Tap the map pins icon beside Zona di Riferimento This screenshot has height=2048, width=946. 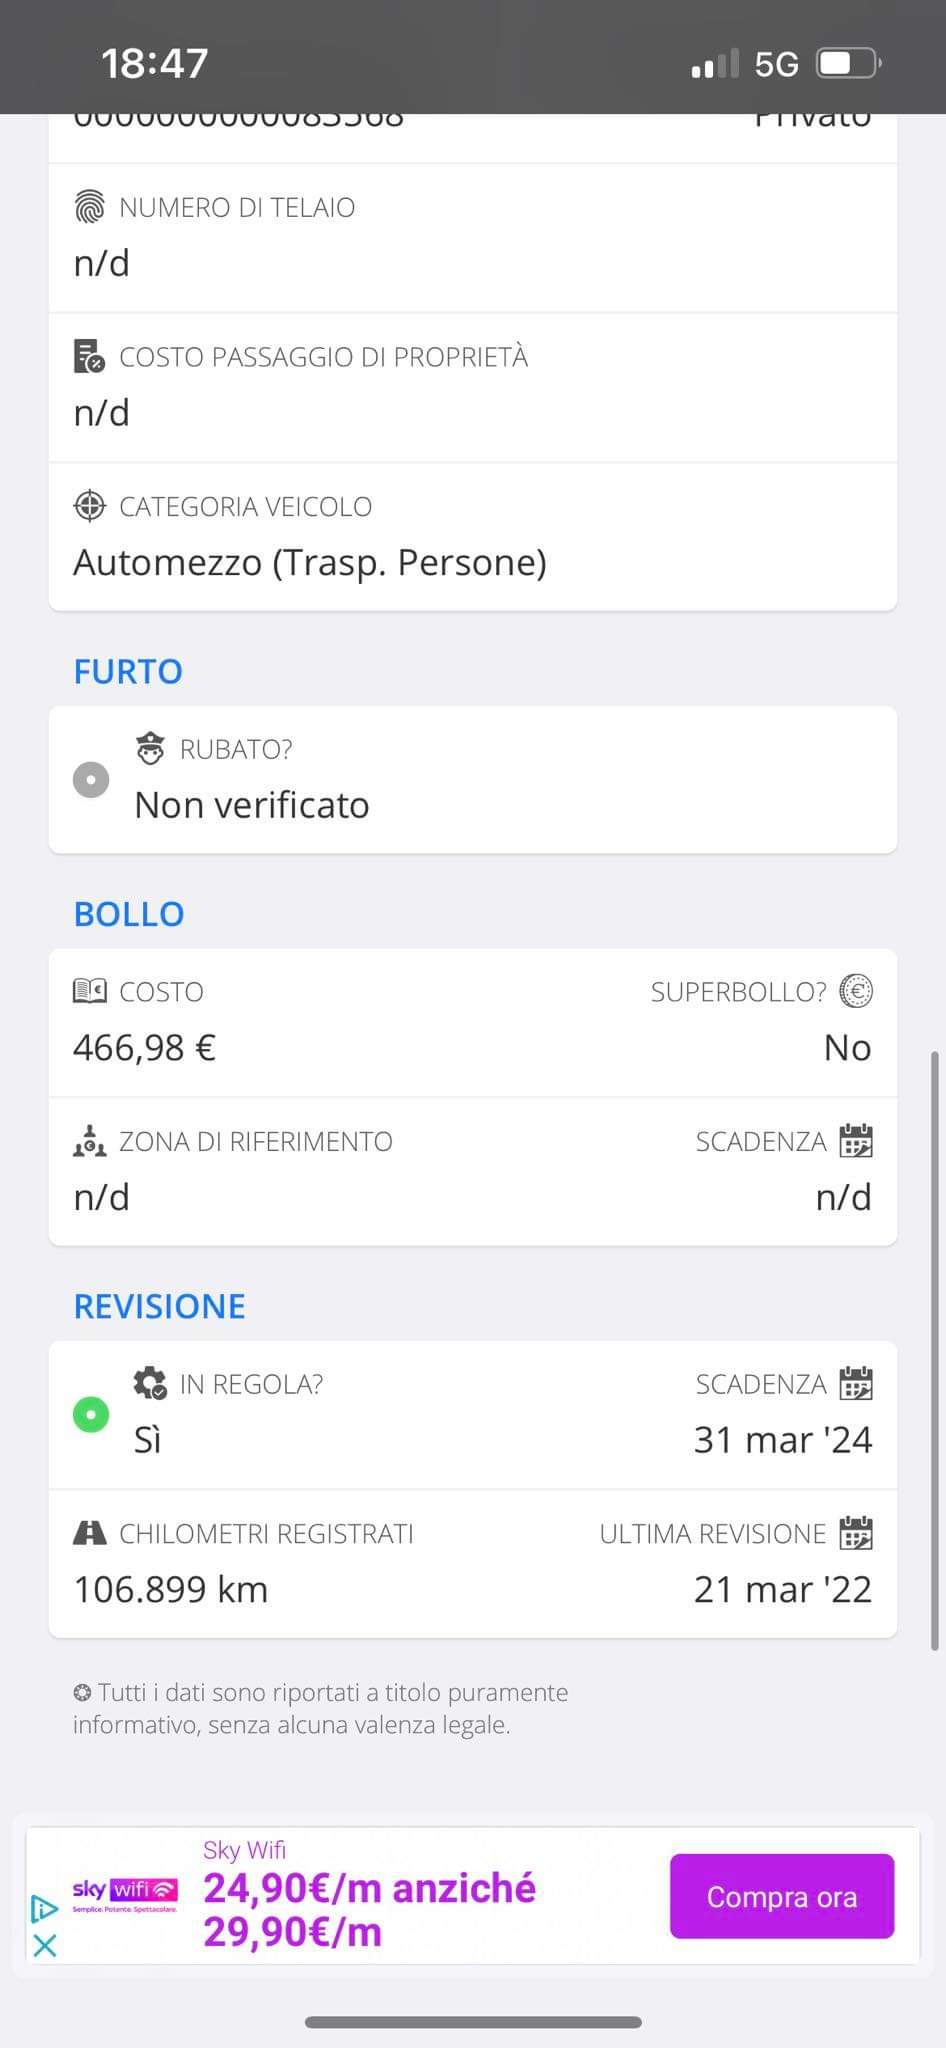point(90,1141)
